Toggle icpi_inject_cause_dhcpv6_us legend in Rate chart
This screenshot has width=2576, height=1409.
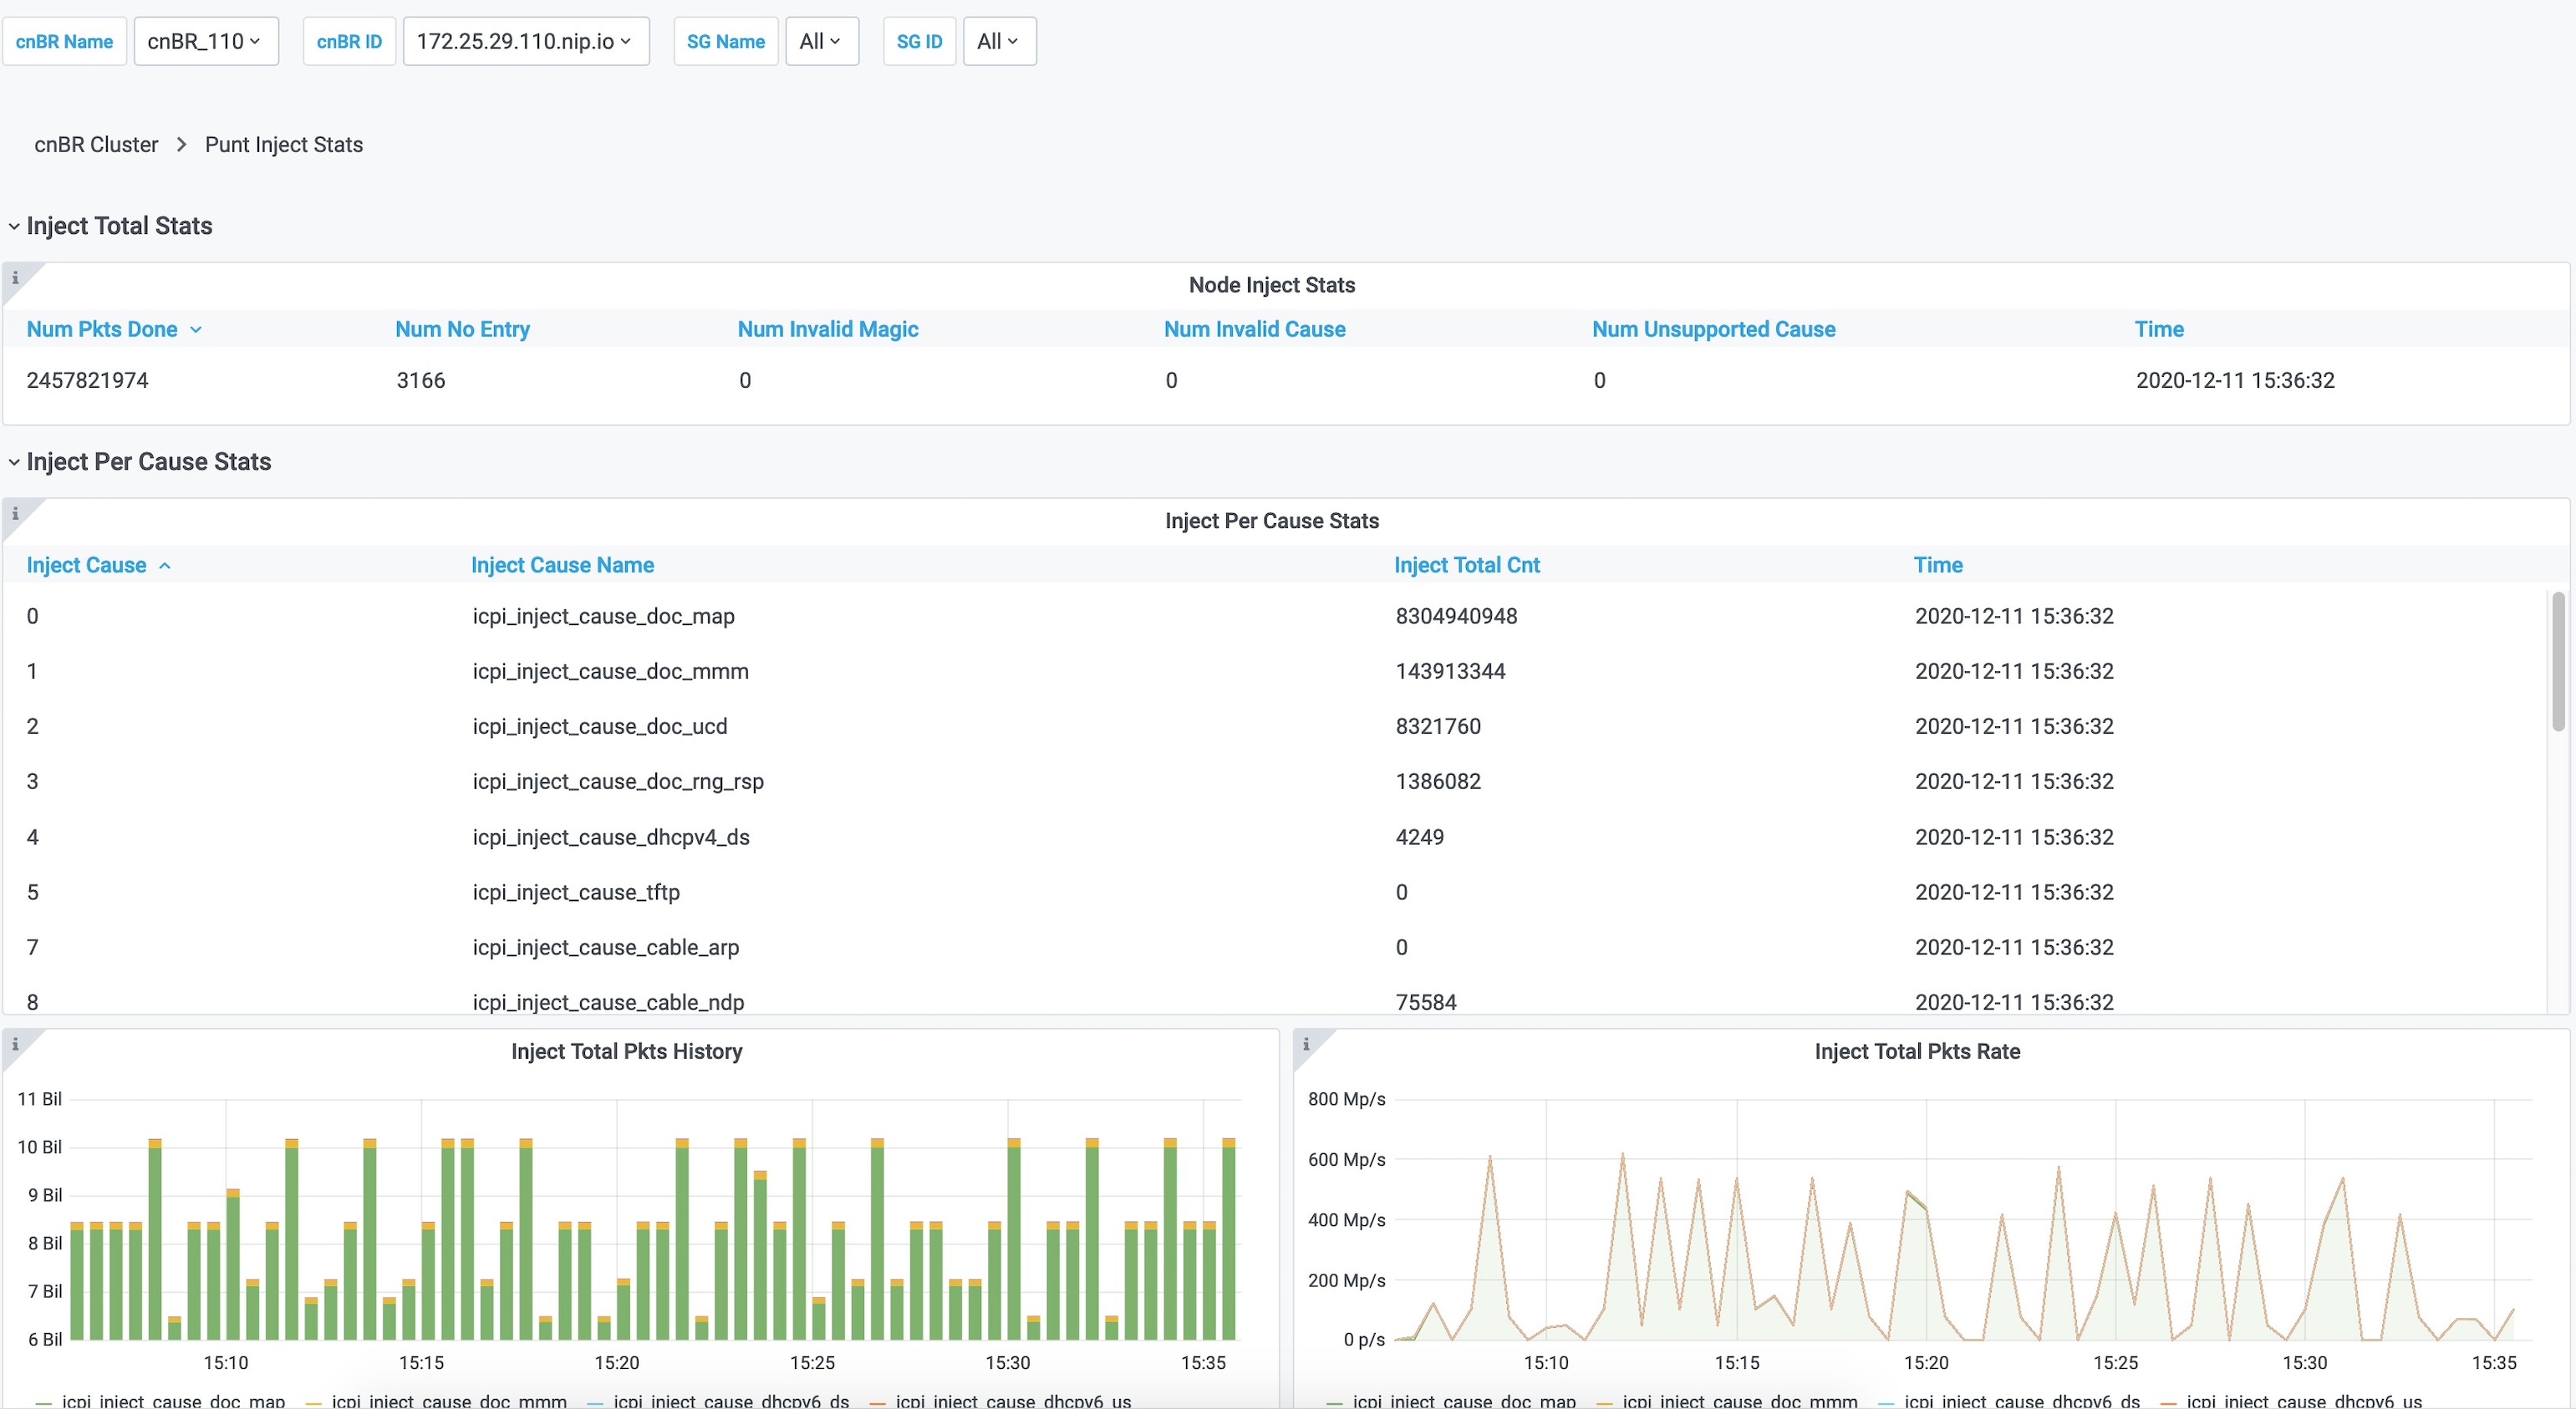point(2304,1401)
